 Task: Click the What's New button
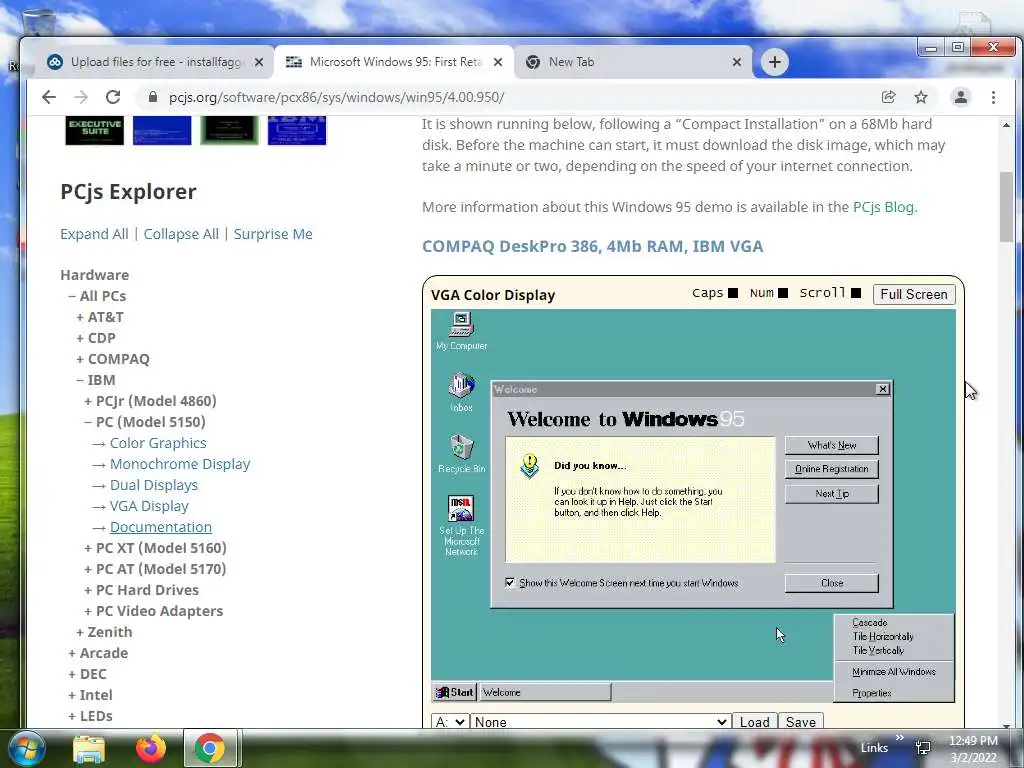831,445
